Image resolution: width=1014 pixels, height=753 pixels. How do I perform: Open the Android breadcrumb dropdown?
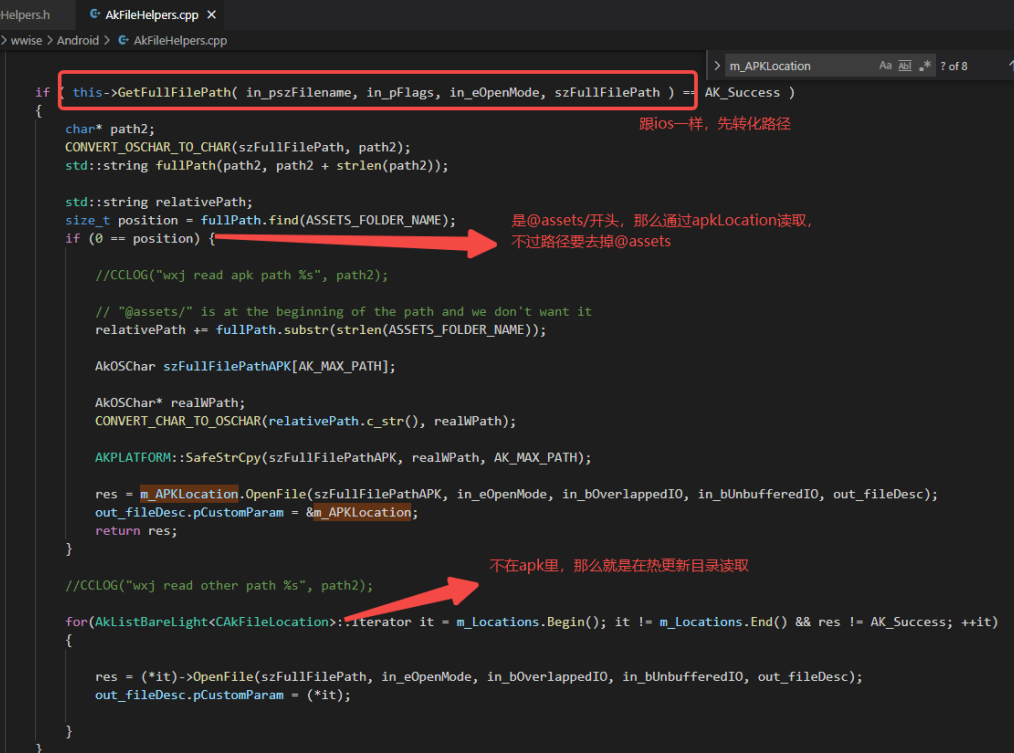point(77,40)
